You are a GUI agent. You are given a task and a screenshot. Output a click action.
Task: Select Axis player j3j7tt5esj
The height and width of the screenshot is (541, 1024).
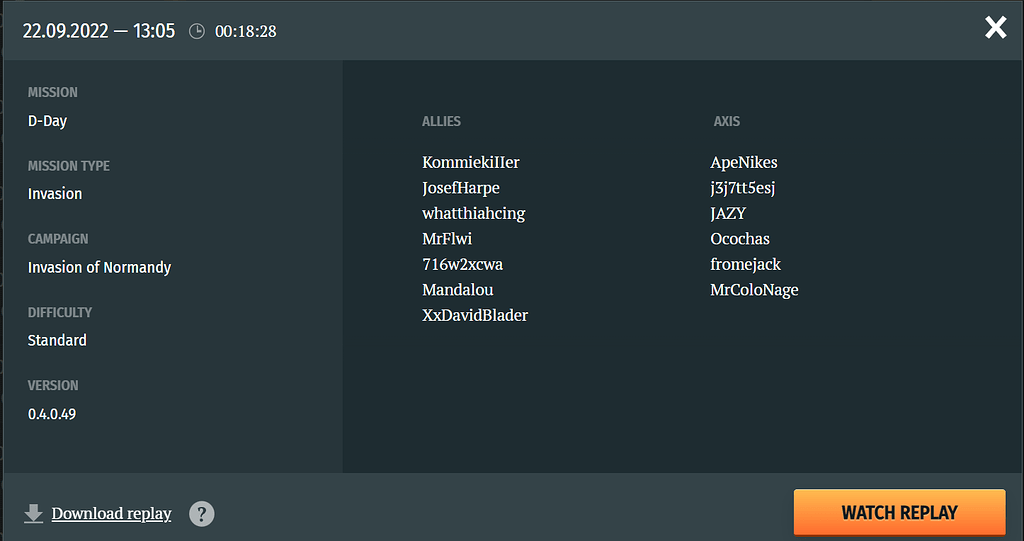click(x=743, y=188)
